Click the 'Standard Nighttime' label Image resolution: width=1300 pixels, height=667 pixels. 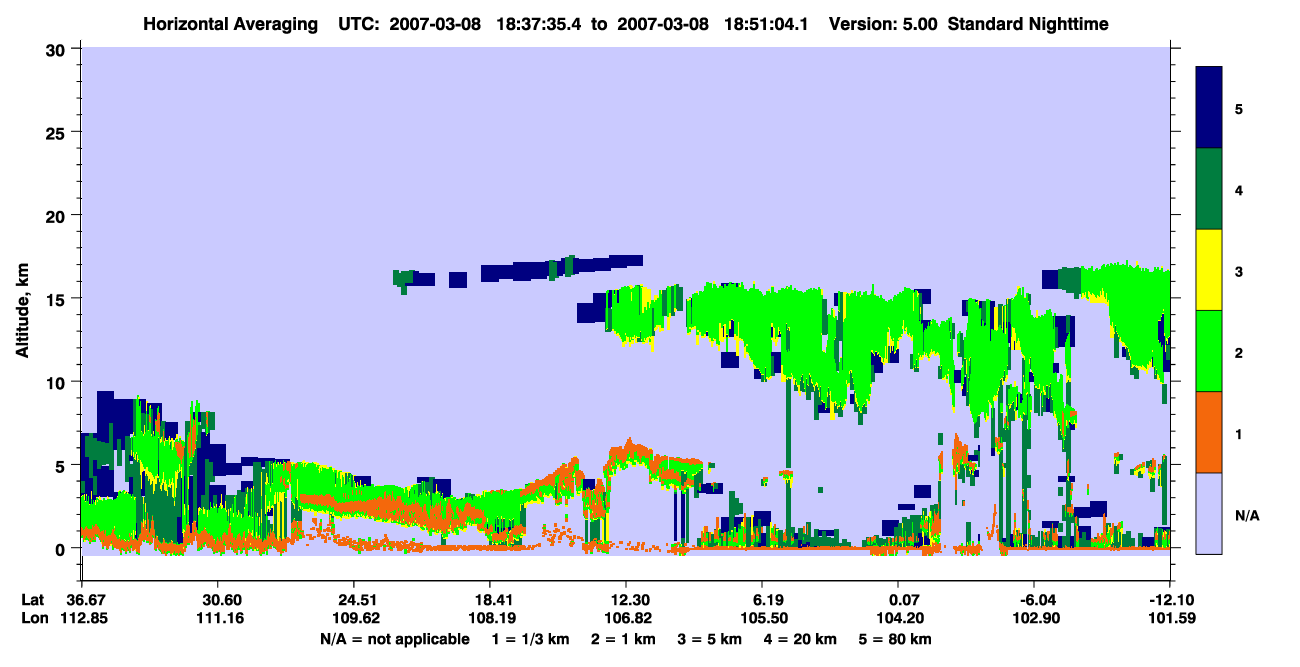[1027, 24]
